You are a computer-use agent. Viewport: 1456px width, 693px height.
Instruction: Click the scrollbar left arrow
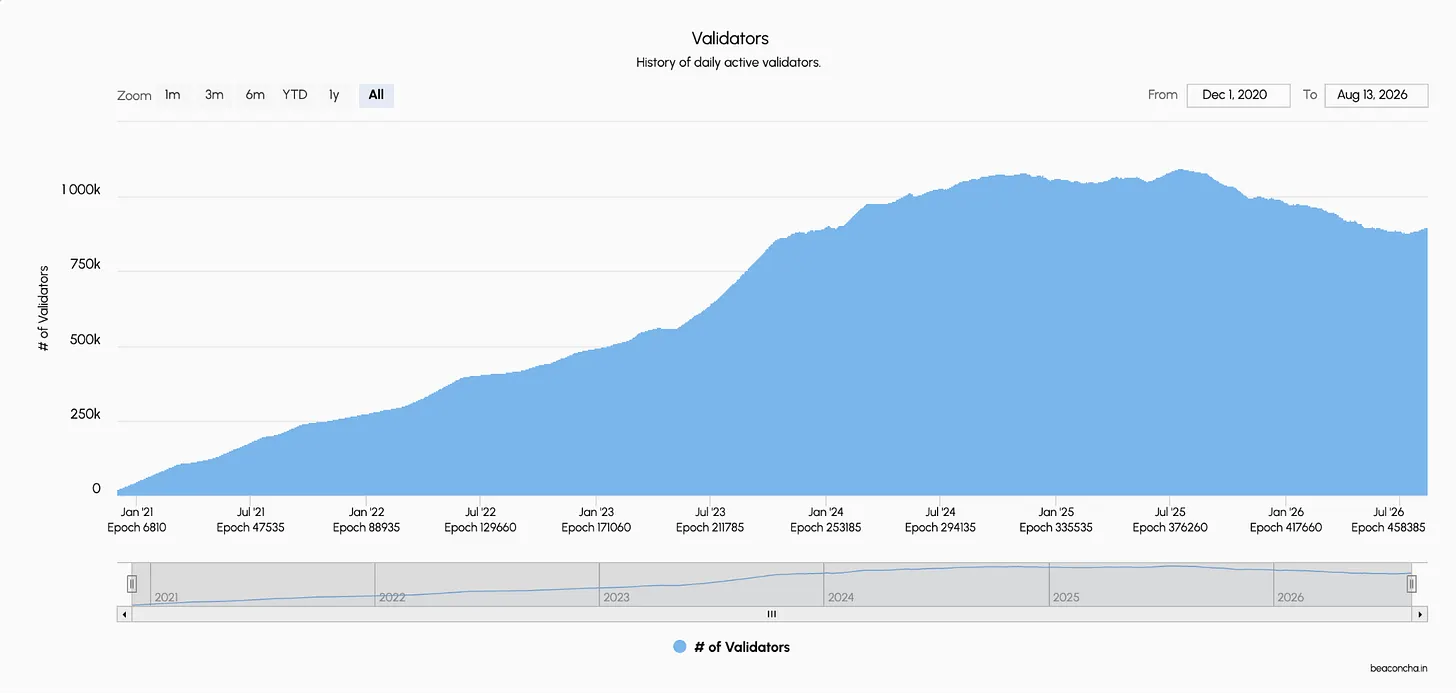click(124, 614)
